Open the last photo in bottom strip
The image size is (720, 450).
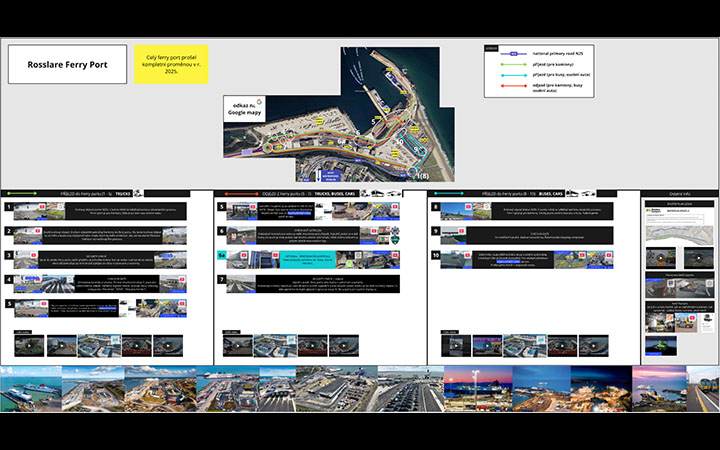pyautogui.click(x=702, y=389)
